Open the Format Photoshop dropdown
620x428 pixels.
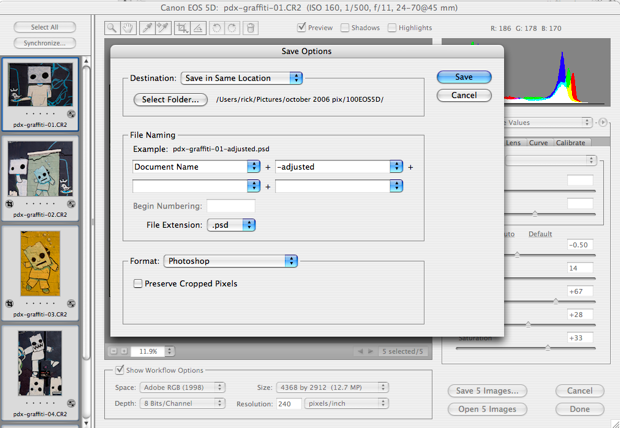[x=231, y=261]
